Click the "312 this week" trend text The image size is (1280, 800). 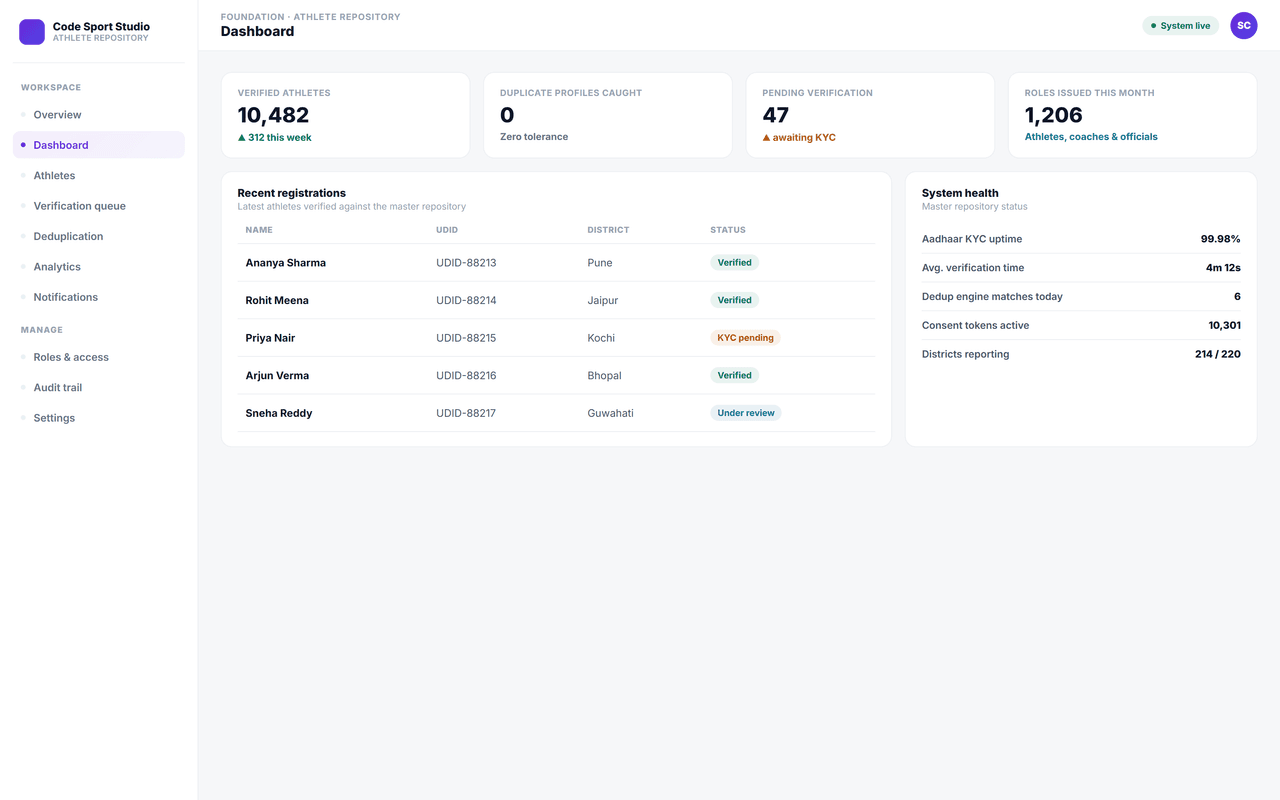(x=275, y=138)
